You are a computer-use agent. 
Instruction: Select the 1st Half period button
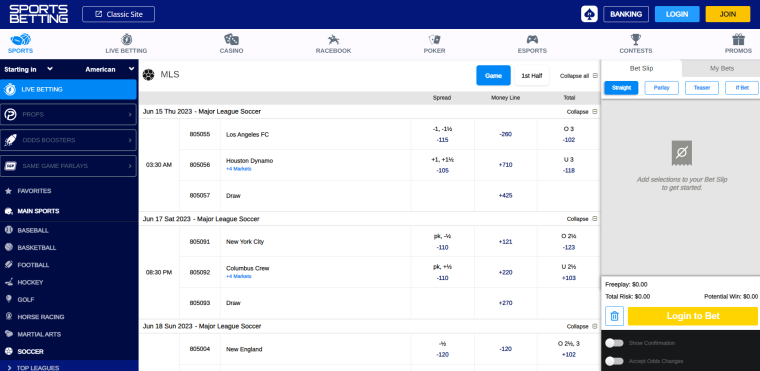tap(532, 75)
